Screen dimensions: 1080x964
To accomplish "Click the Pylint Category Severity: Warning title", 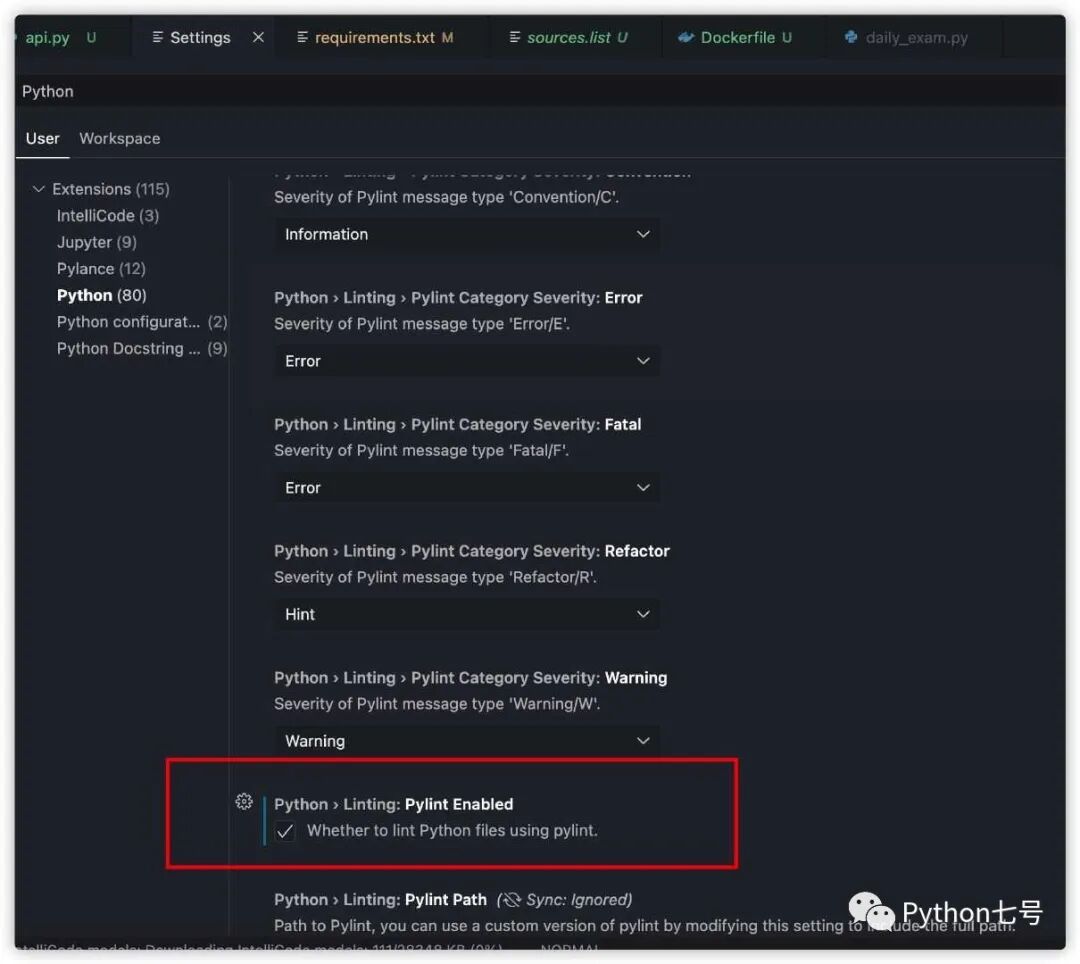I will click(470, 678).
